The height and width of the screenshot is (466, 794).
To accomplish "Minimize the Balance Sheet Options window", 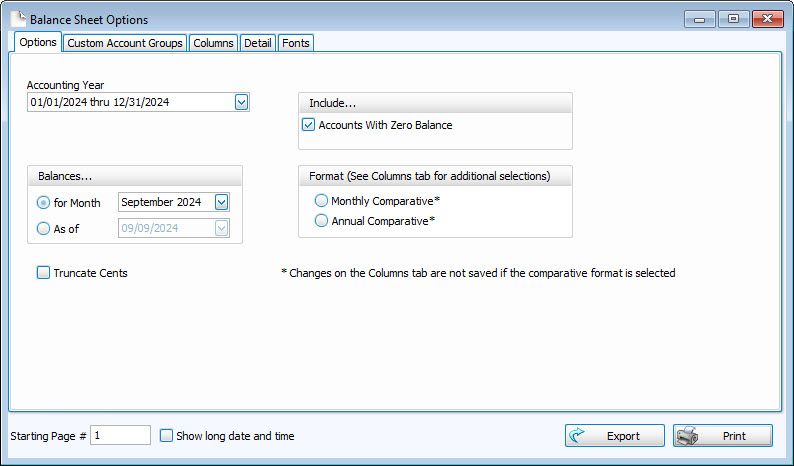I will 700,19.
